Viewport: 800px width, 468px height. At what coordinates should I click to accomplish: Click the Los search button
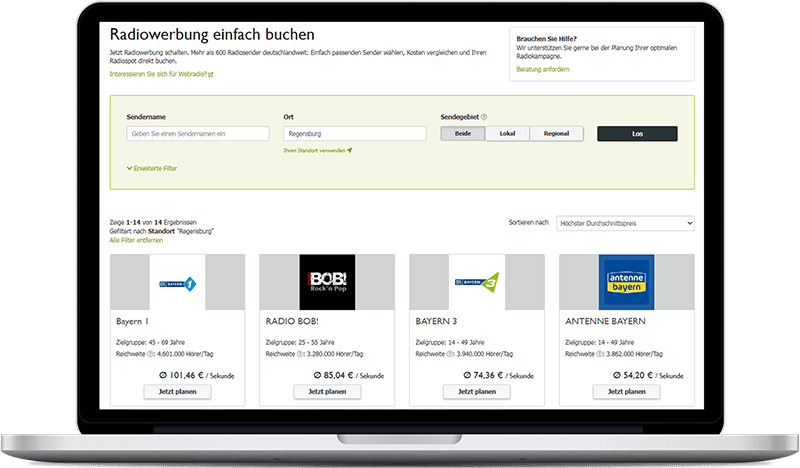click(637, 133)
